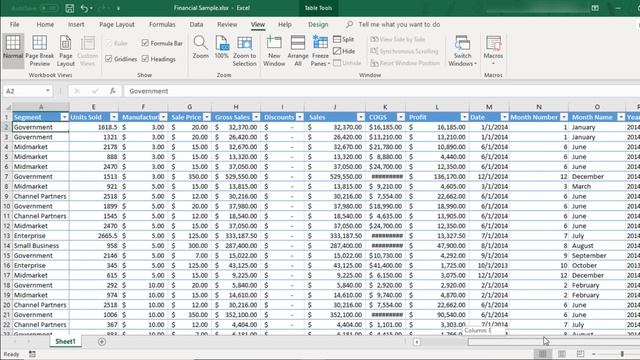The height and width of the screenshot is (360, 640).
Task: Click the Name Box showing A2
Action: (24, 91)
